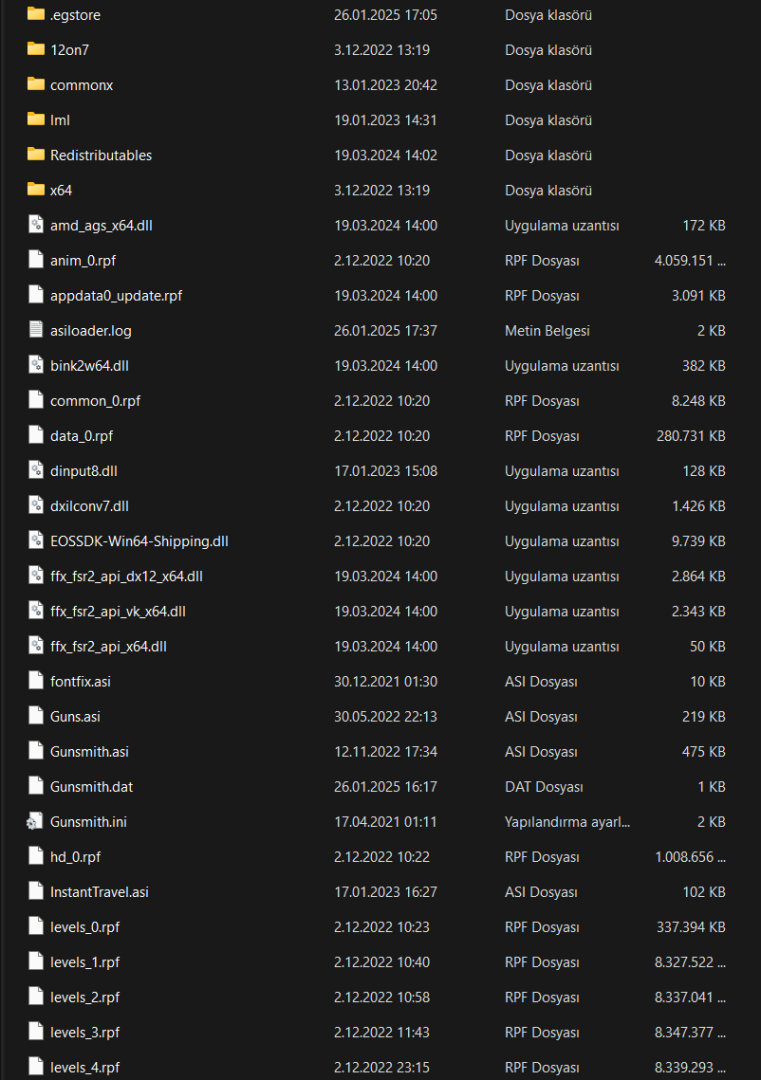
Task: Select the EOSSDK-Win64-Shipping.dll file icon
Action: (36, 541)
